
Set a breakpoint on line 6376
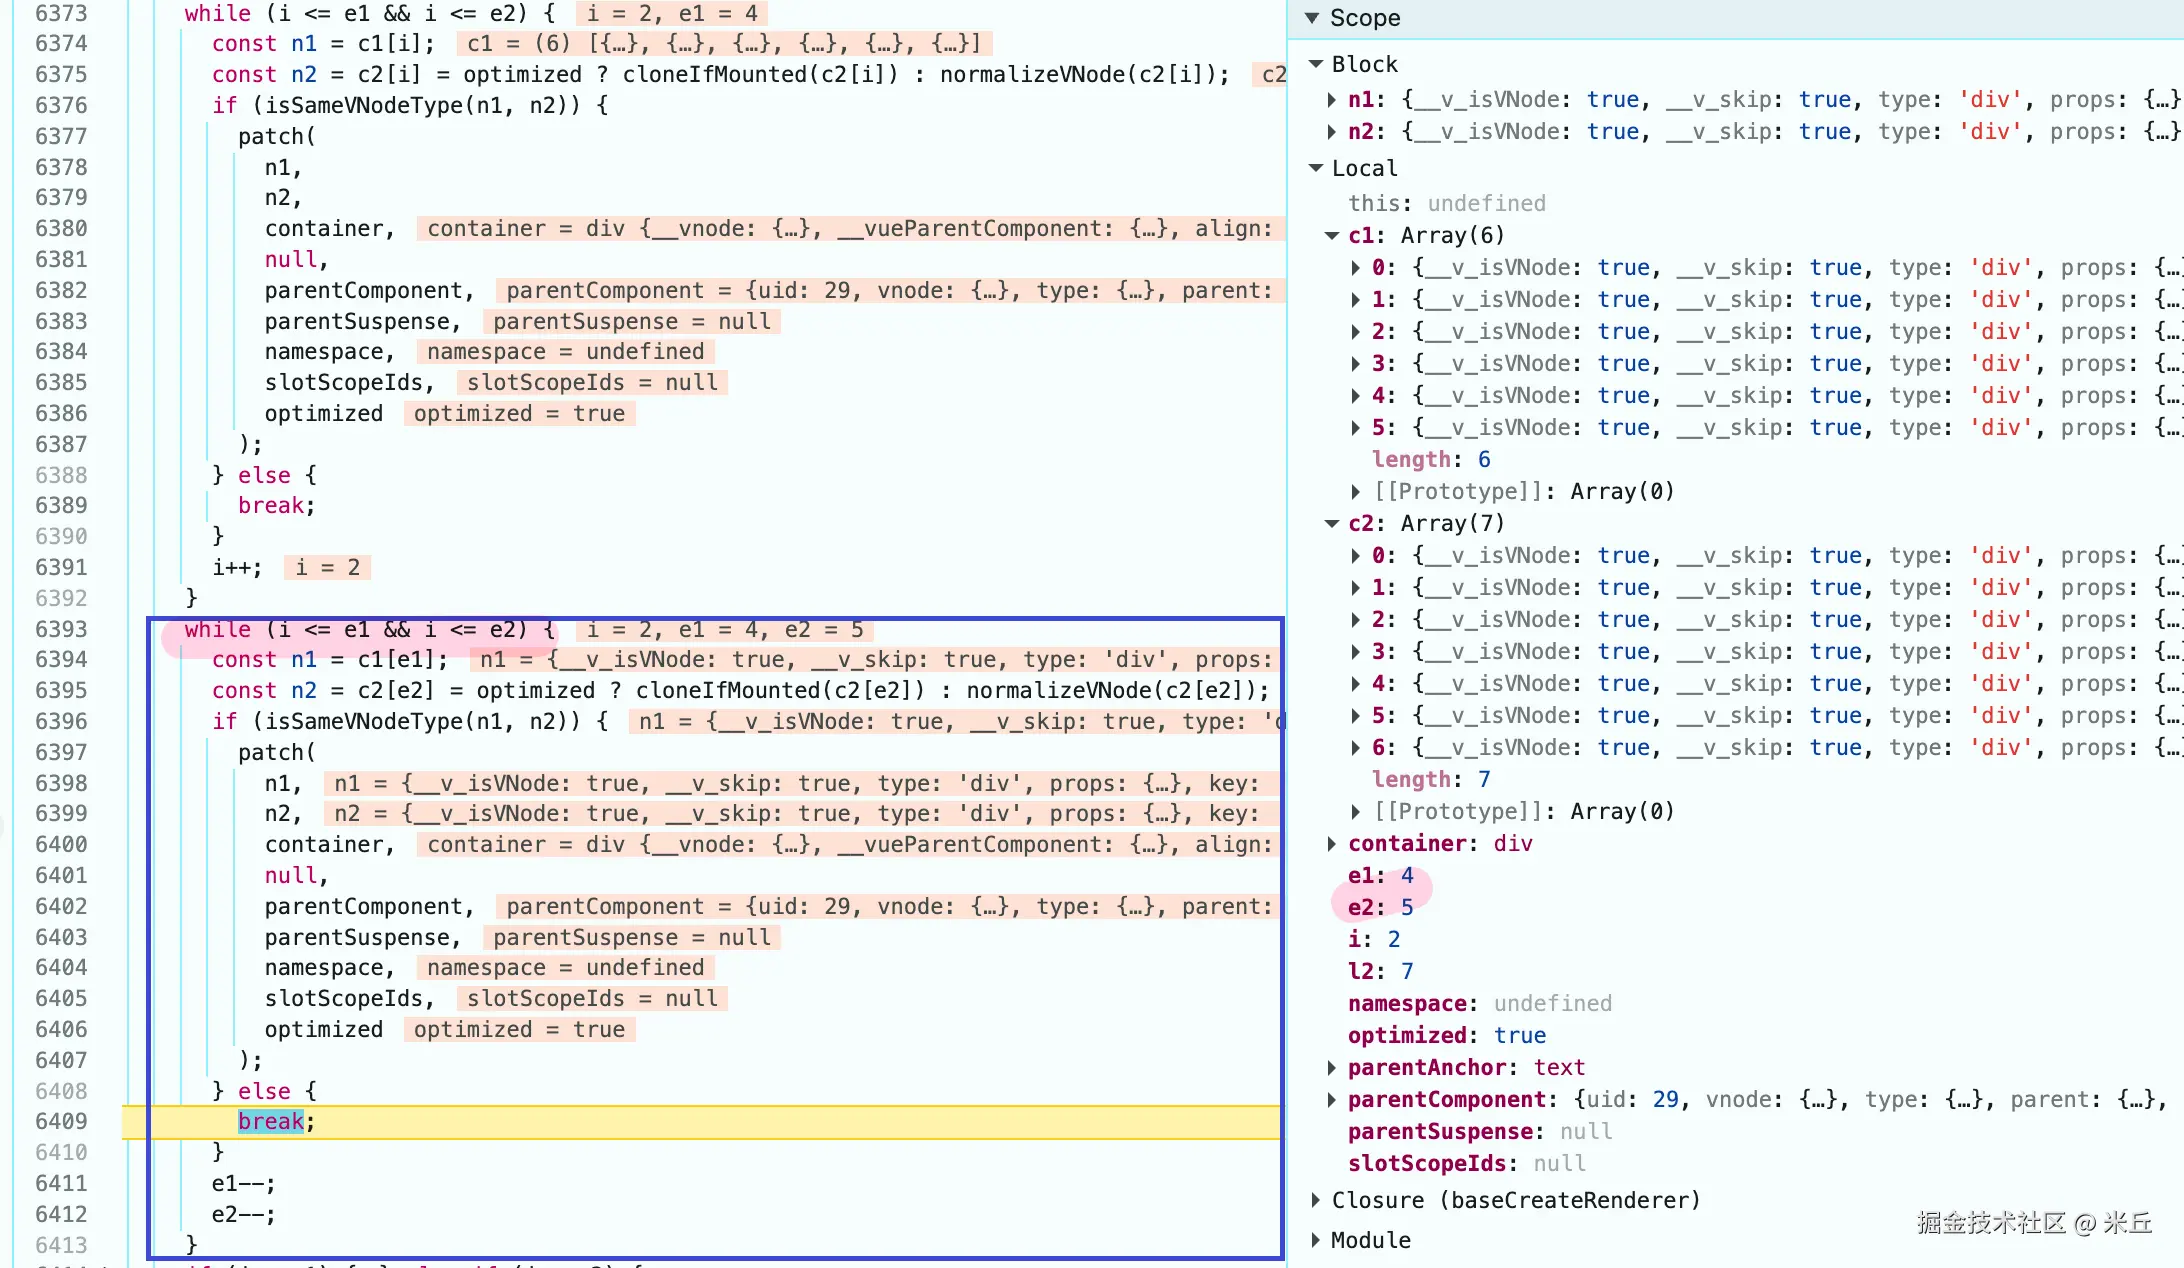pyautogui.click(x=61, y=106)
